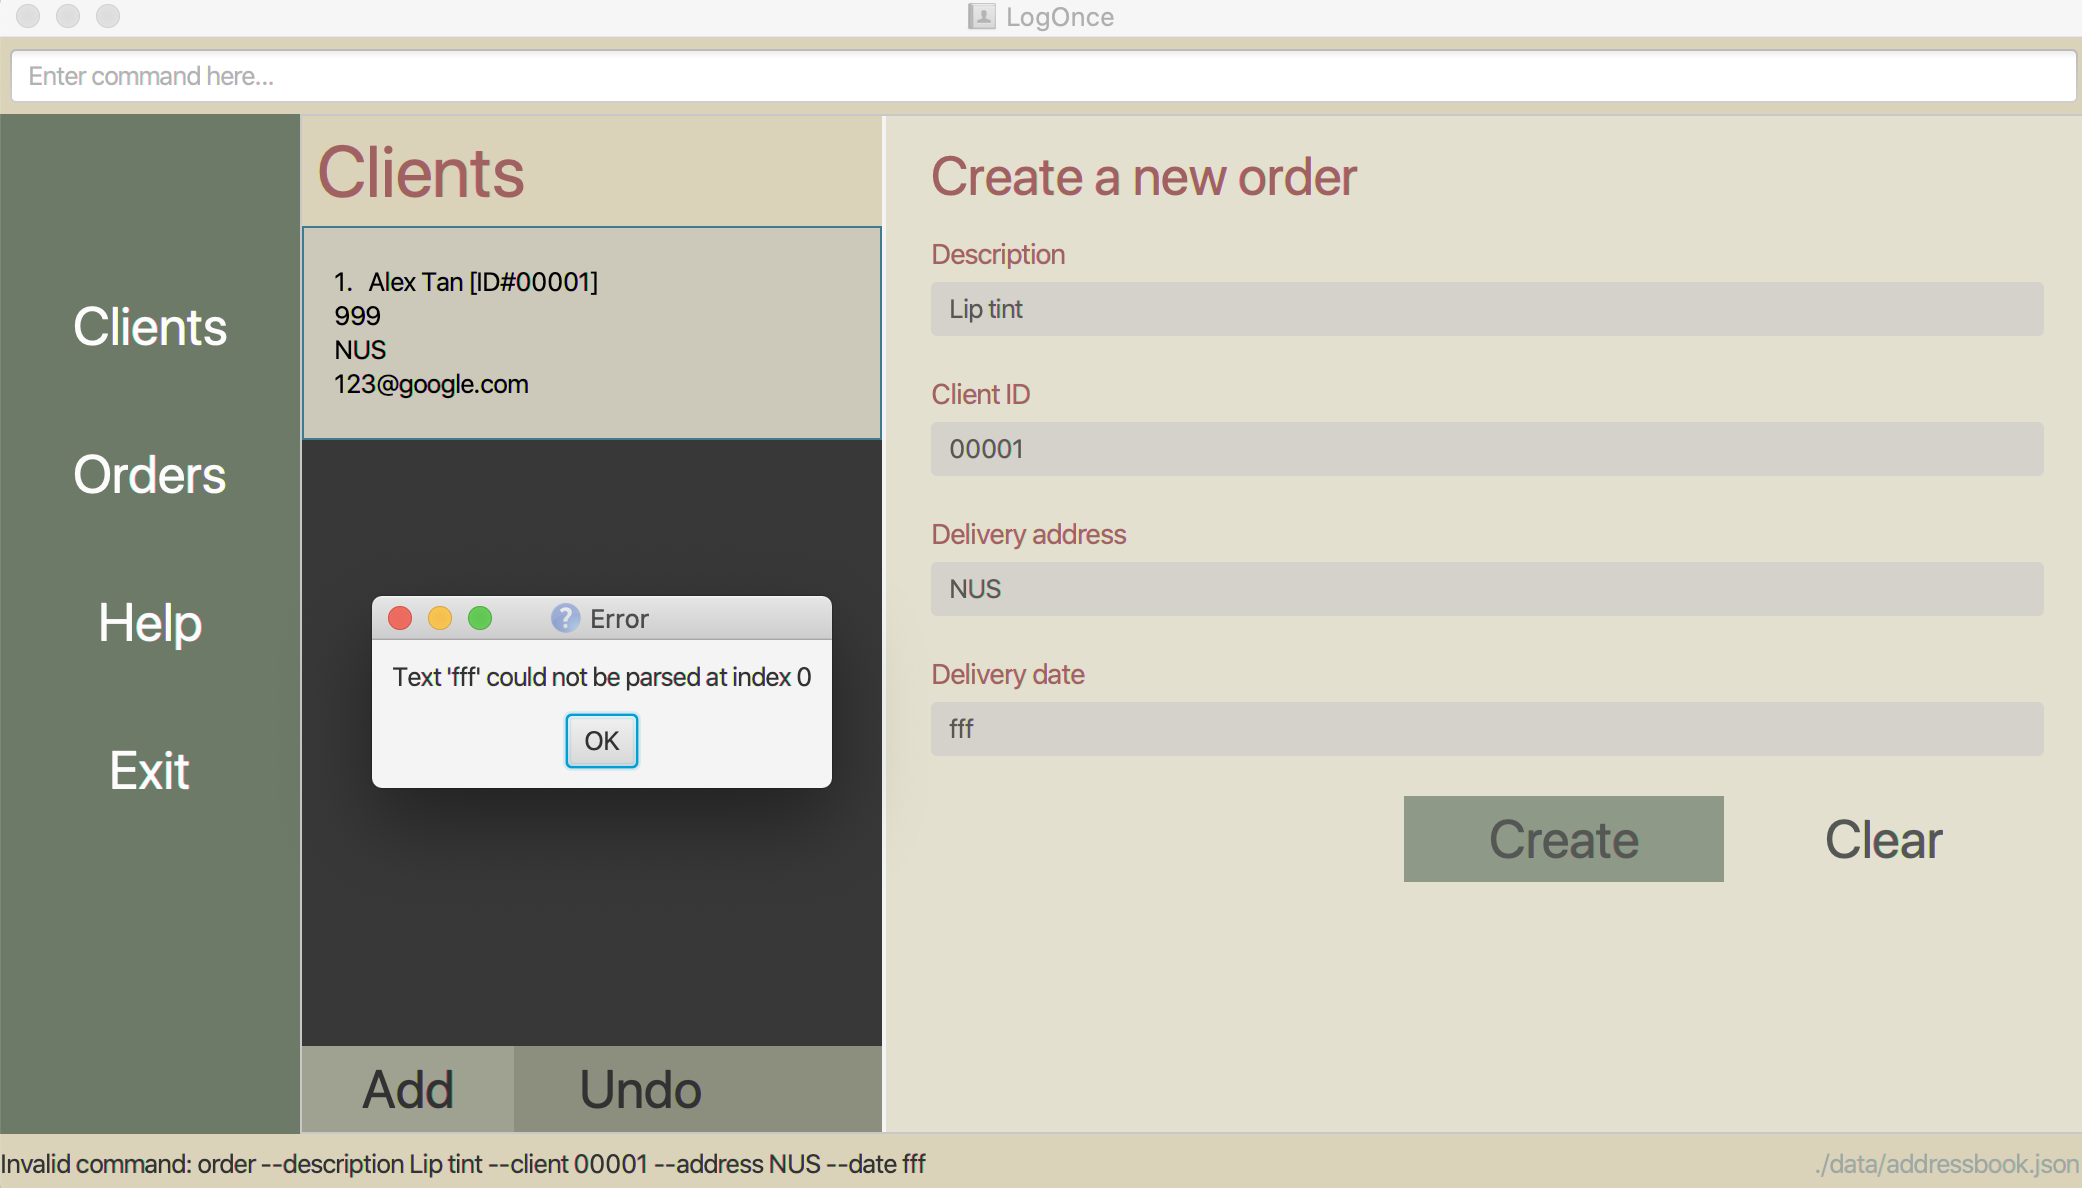Image resolution: width=2082 pixels, height=1188 pixels.
Task: Click the yellow minimize button on Error dialog
Action: tap(440, 618)
